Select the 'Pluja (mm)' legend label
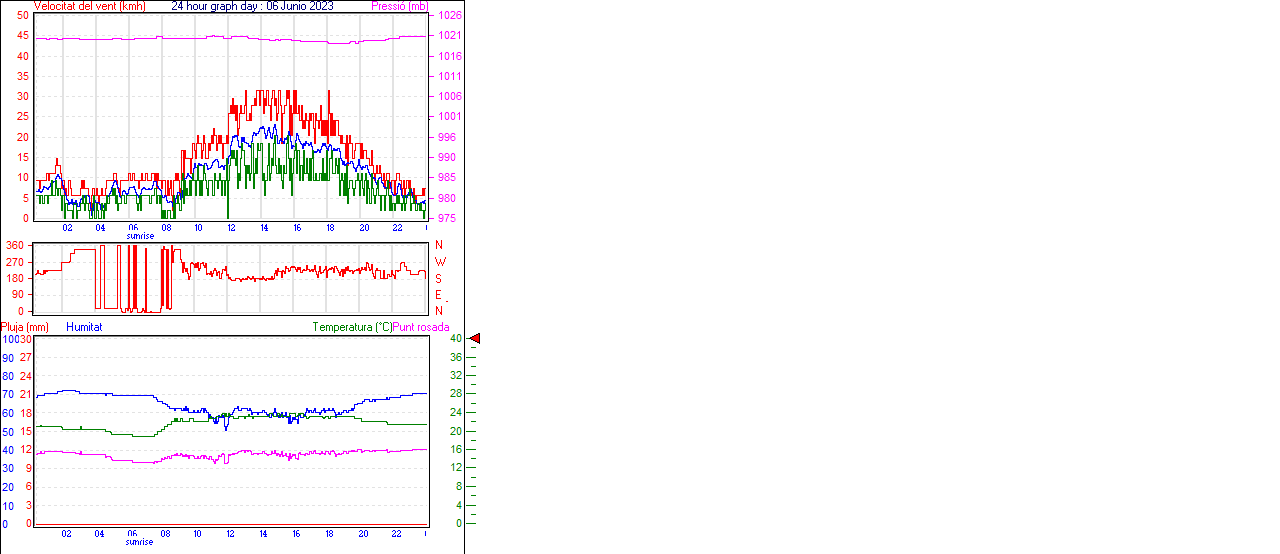 pos(25,327)
